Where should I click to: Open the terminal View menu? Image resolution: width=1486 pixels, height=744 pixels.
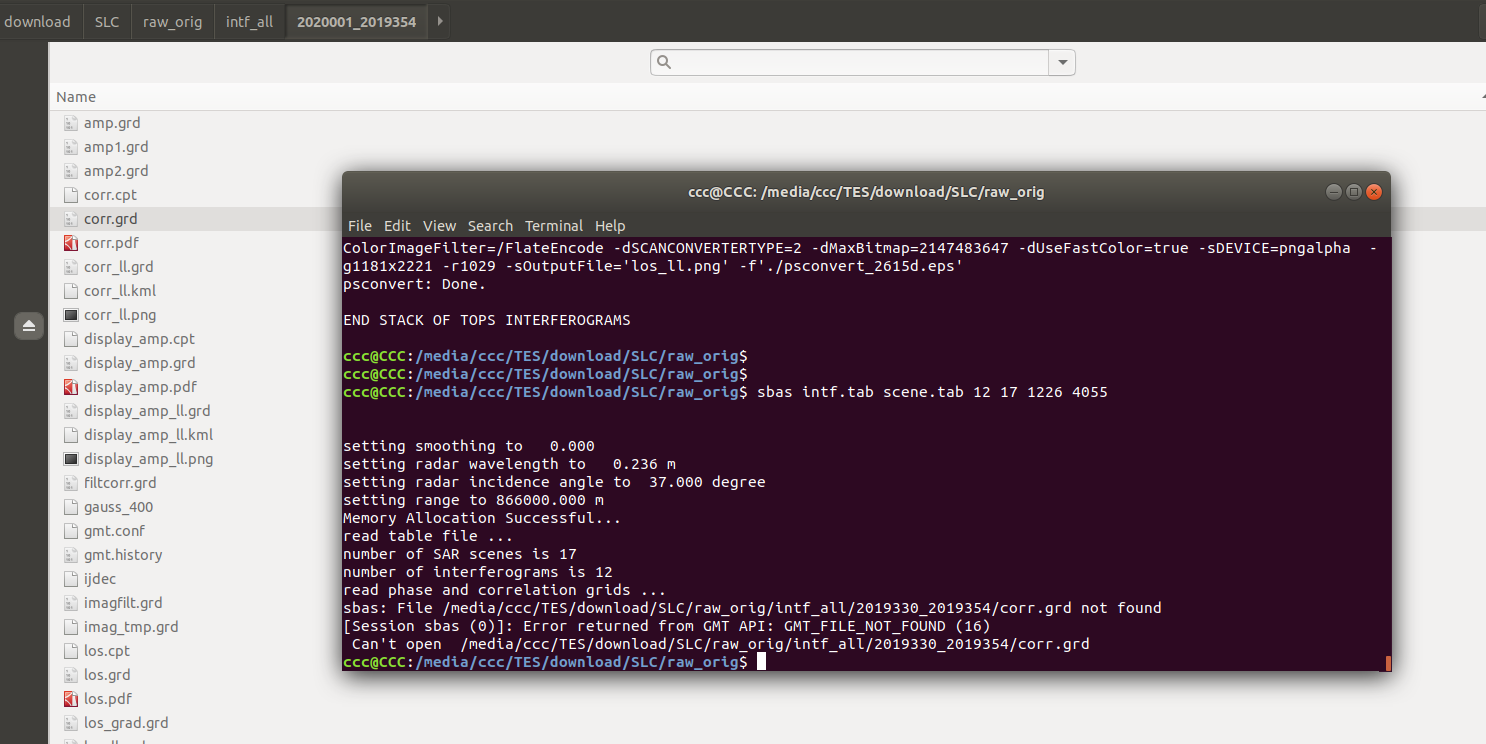439,226
